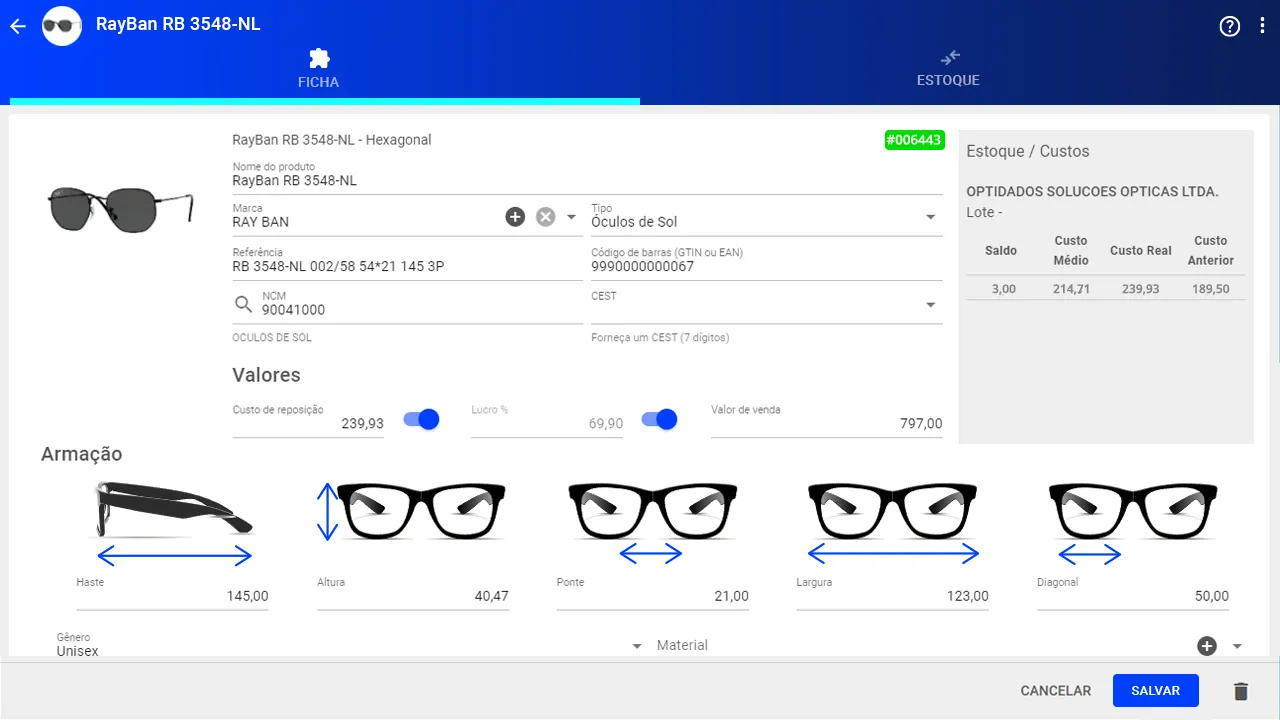
Task: Add a Material with the plus icon
Action: [x=1207, y=646]
